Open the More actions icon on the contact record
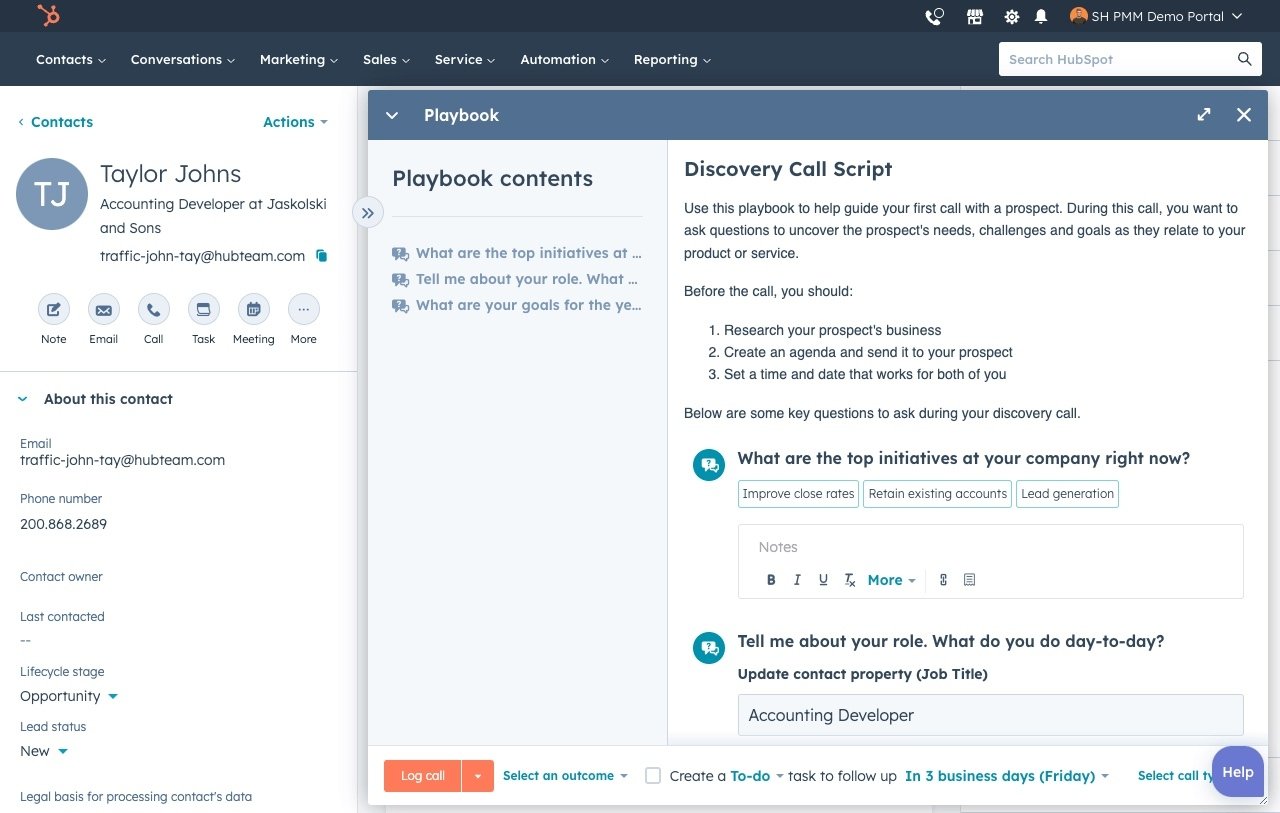The height and width of the screenshot is (813, 1280). (303, 310)
